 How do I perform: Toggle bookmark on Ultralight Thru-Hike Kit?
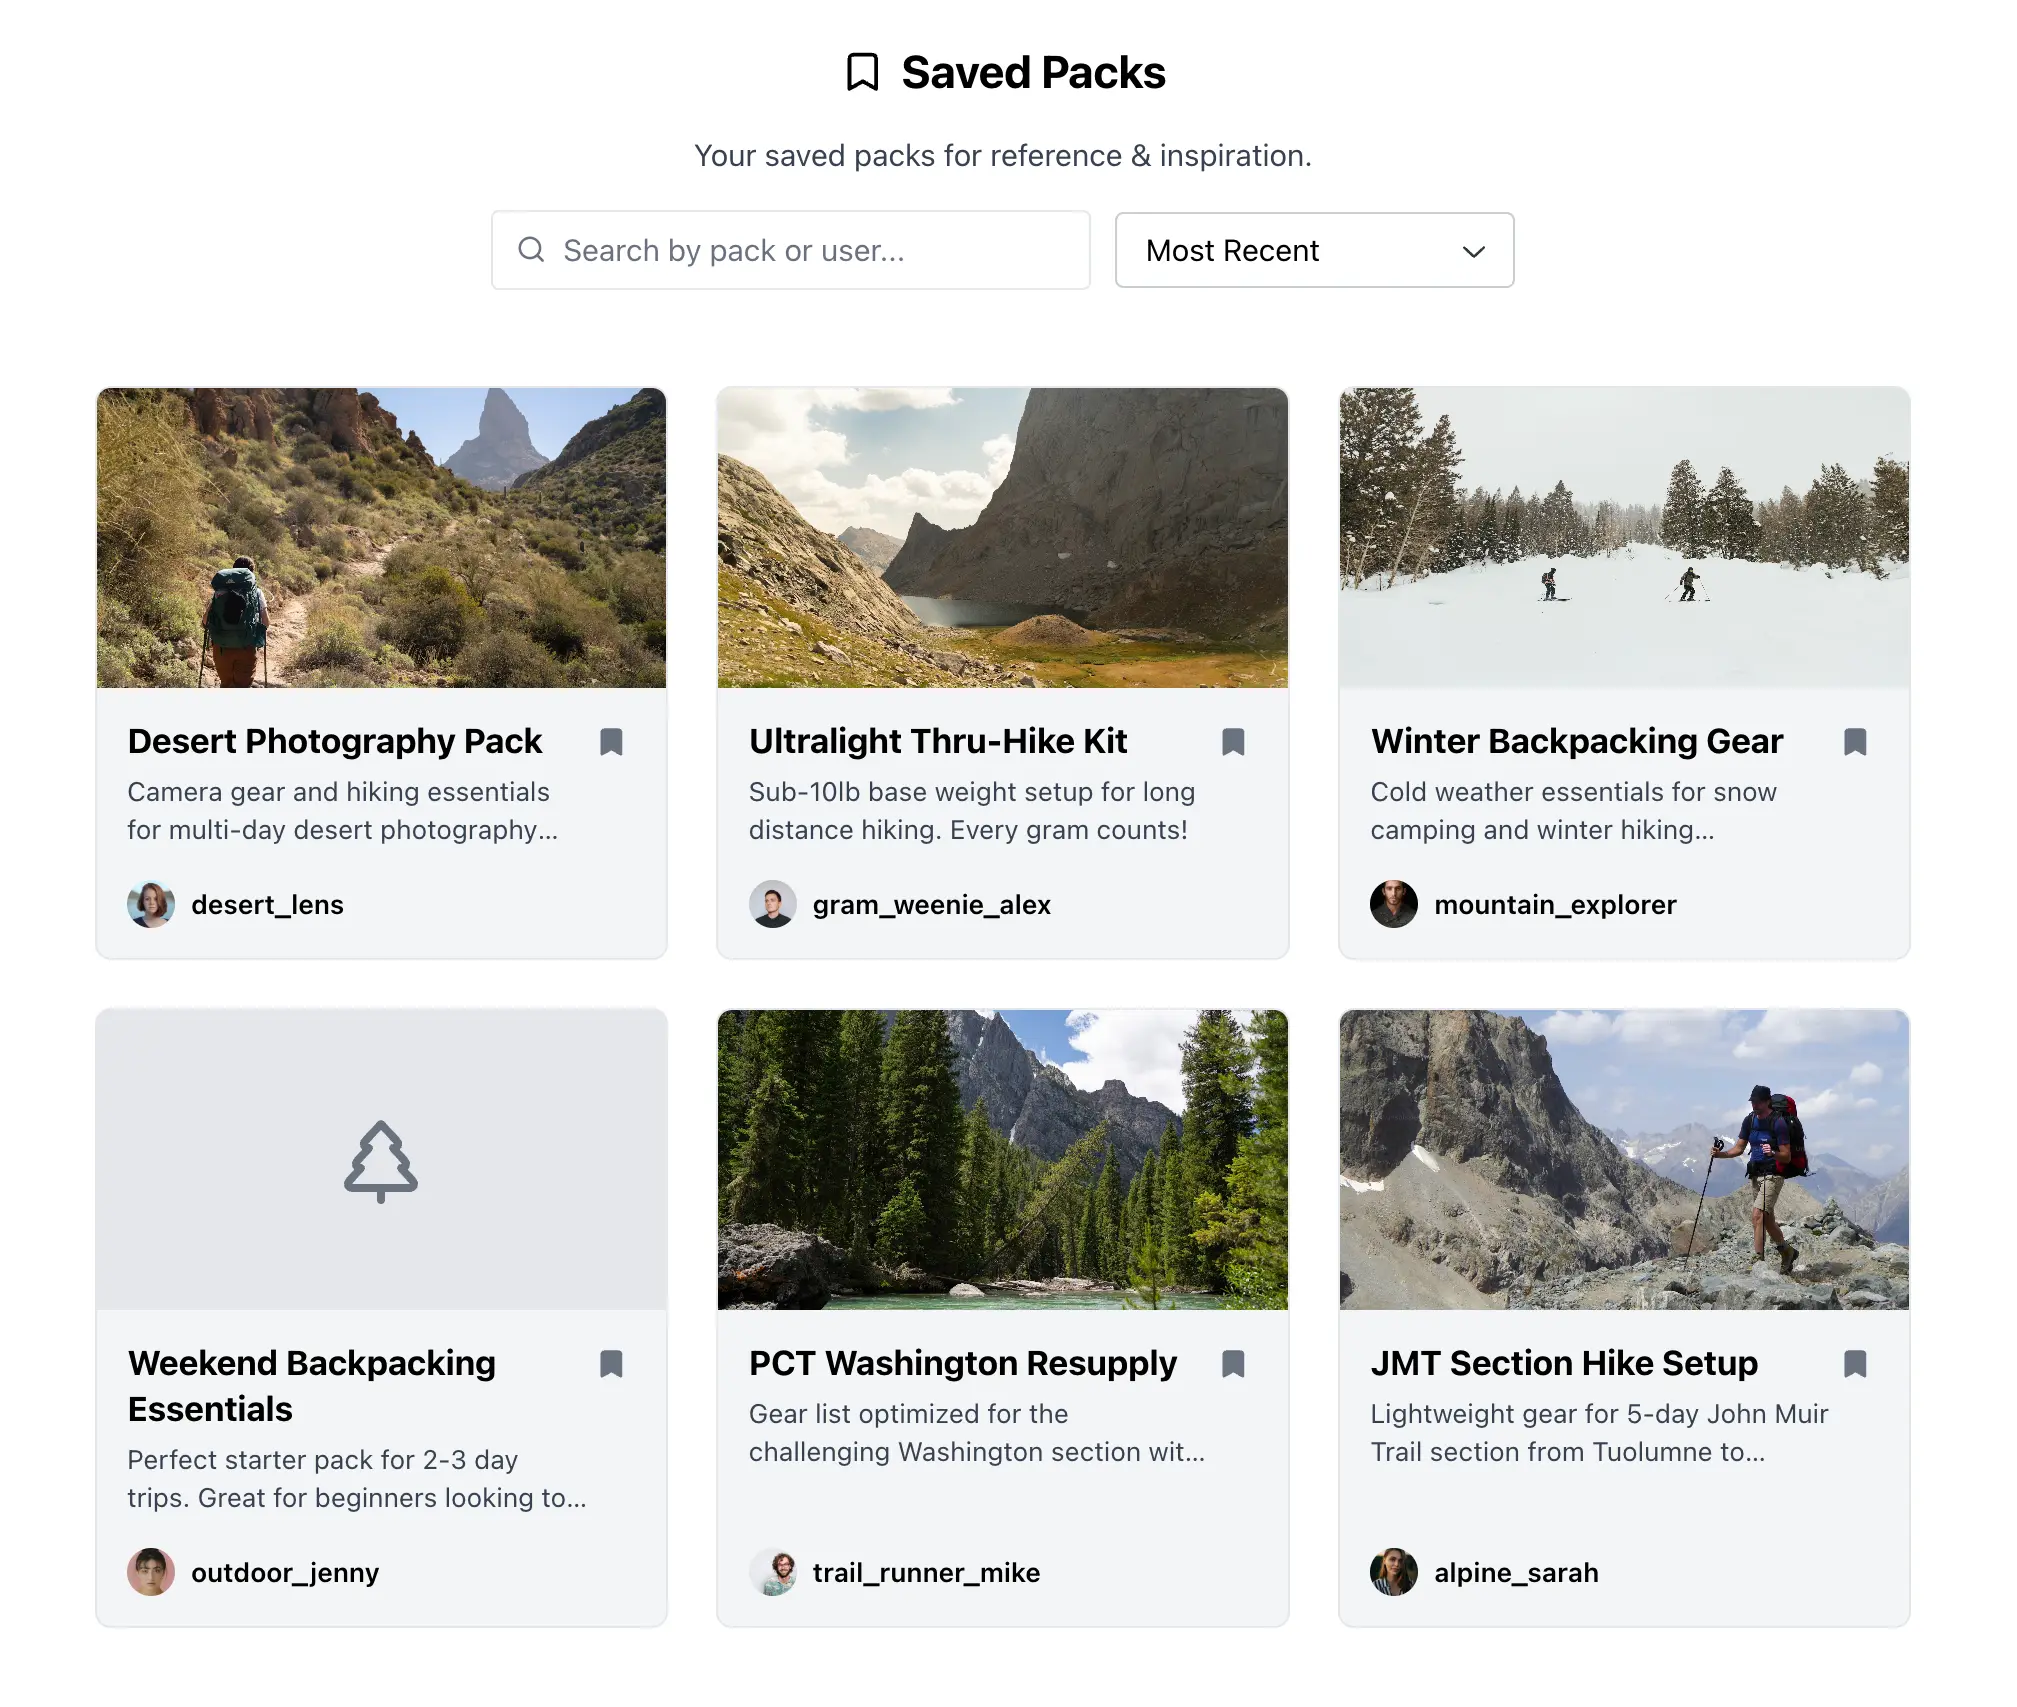[x=1233, y=742]
